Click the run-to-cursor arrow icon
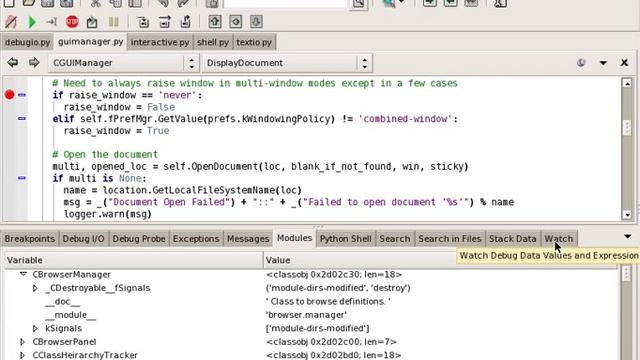The image size is (640, 360). pos(51,22)
